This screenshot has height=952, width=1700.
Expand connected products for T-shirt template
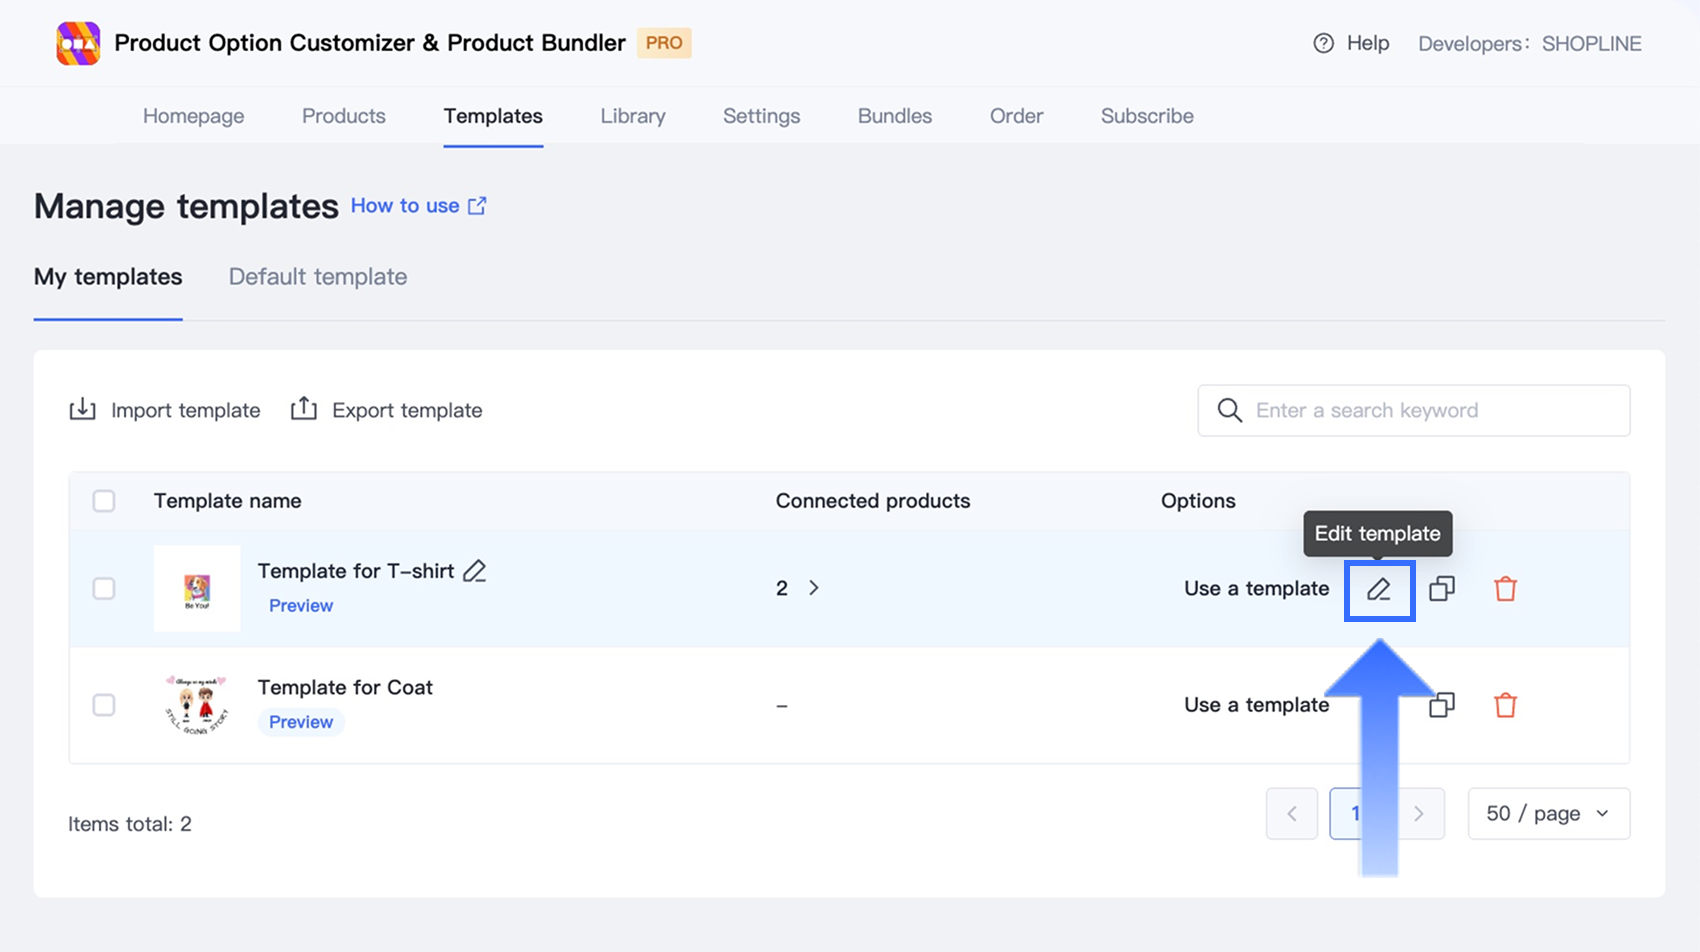point(813,588)
